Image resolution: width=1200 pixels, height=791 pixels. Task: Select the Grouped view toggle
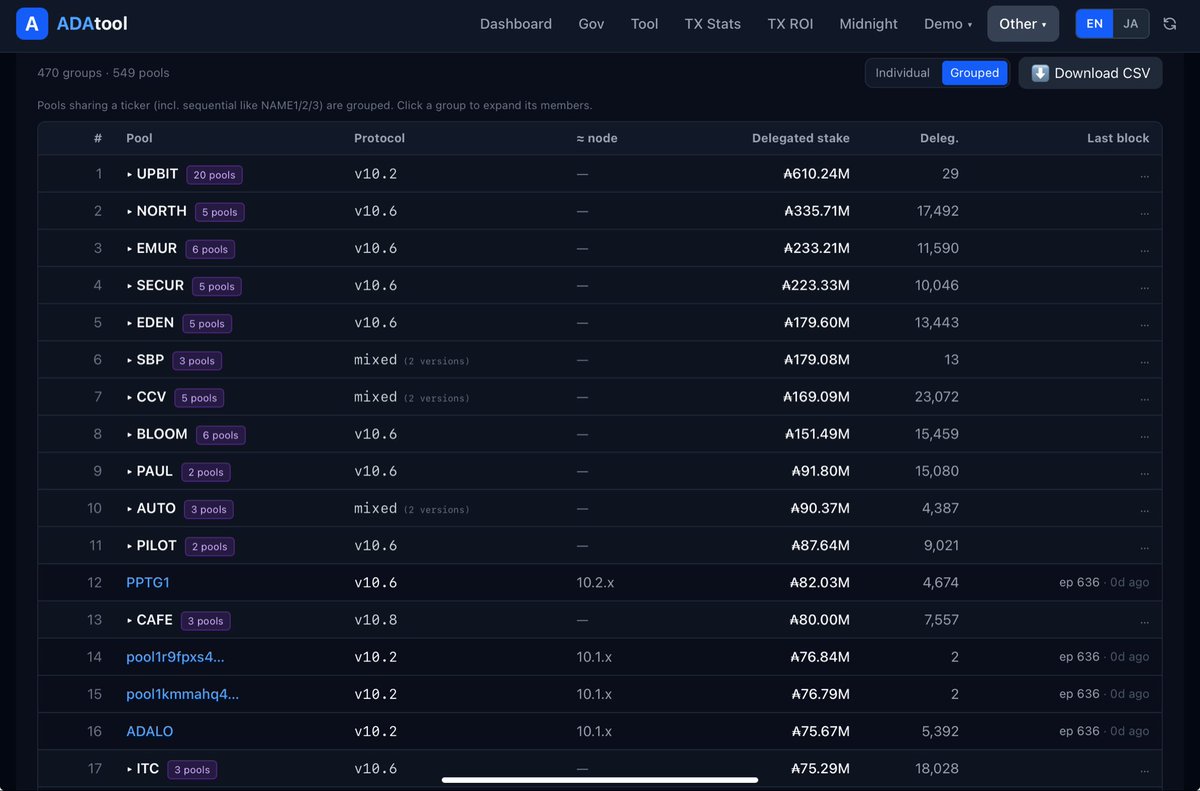(974, 73)
